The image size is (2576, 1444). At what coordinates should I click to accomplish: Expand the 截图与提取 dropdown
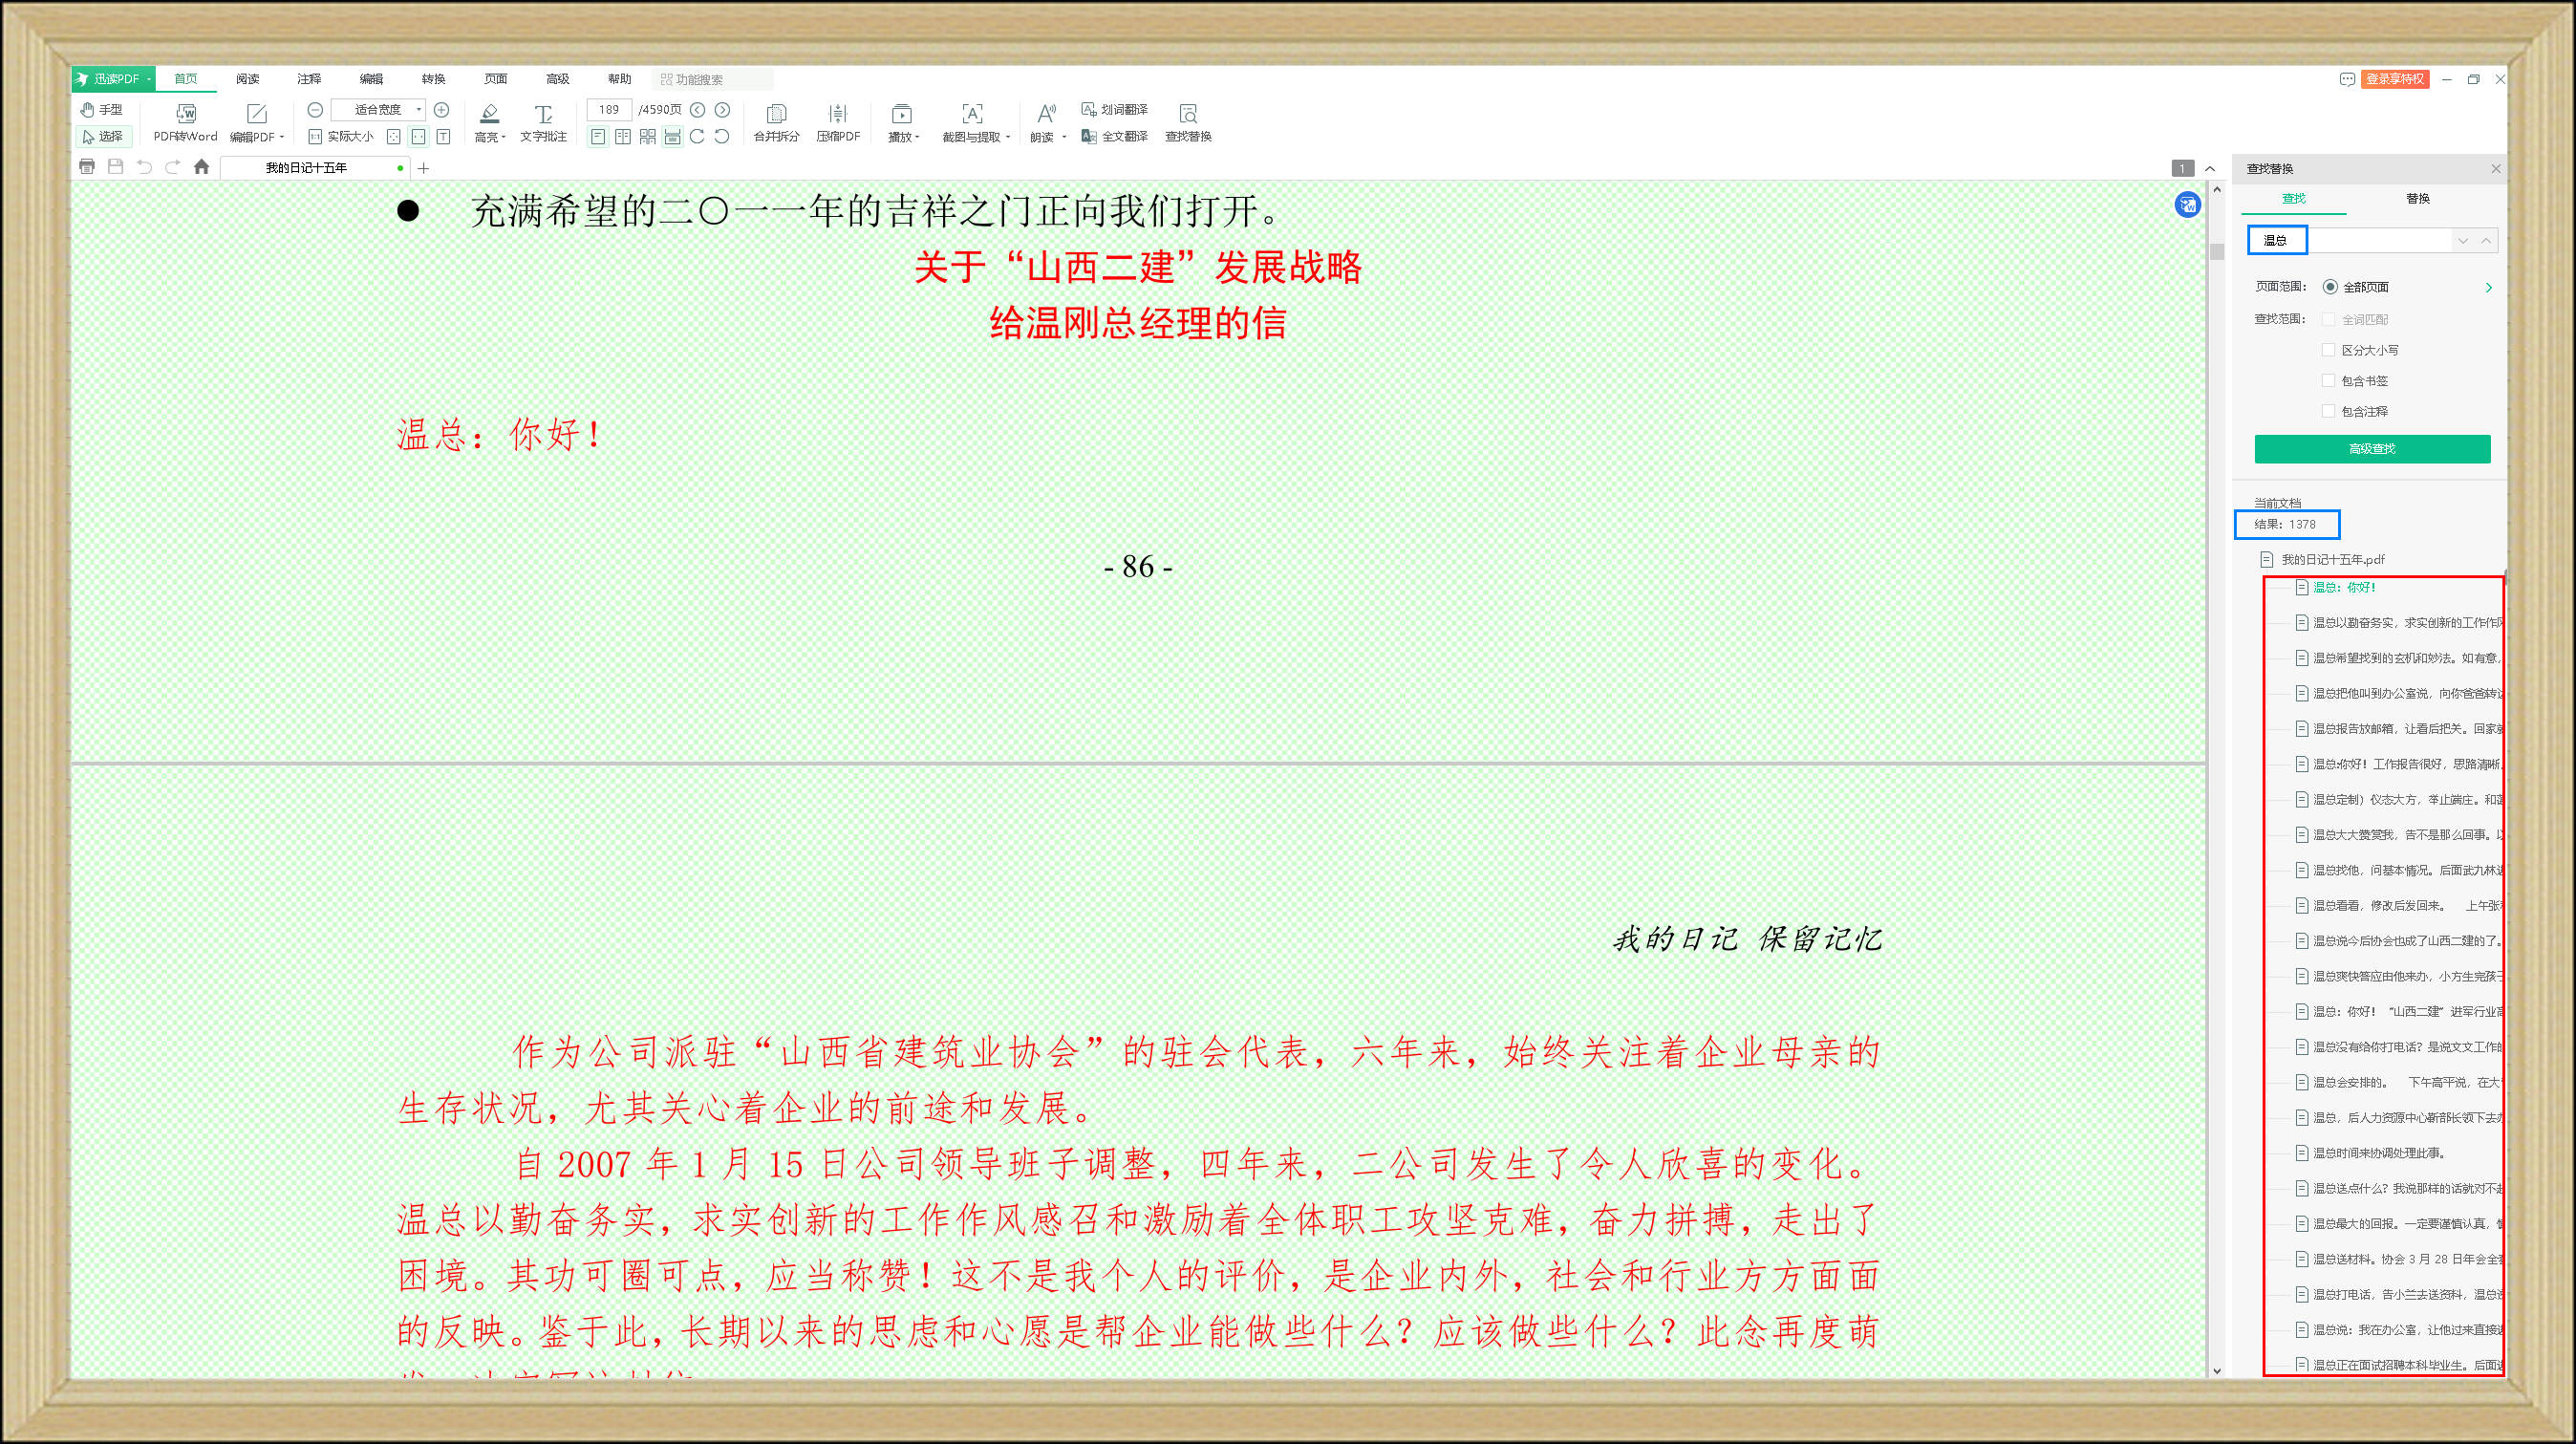[1008, 137]
